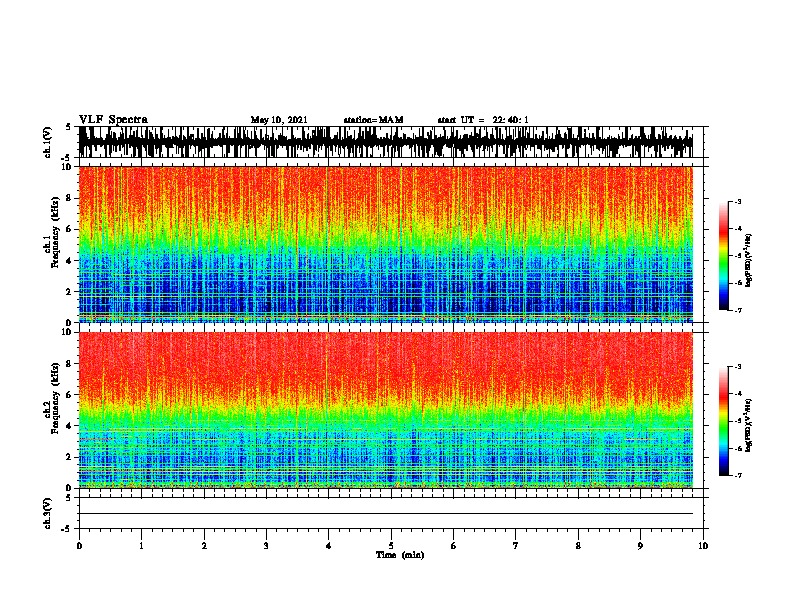Click inside the ch.2 frequency spectrogram
Viewport: 792px width, 612px height.
coord(386,410)
